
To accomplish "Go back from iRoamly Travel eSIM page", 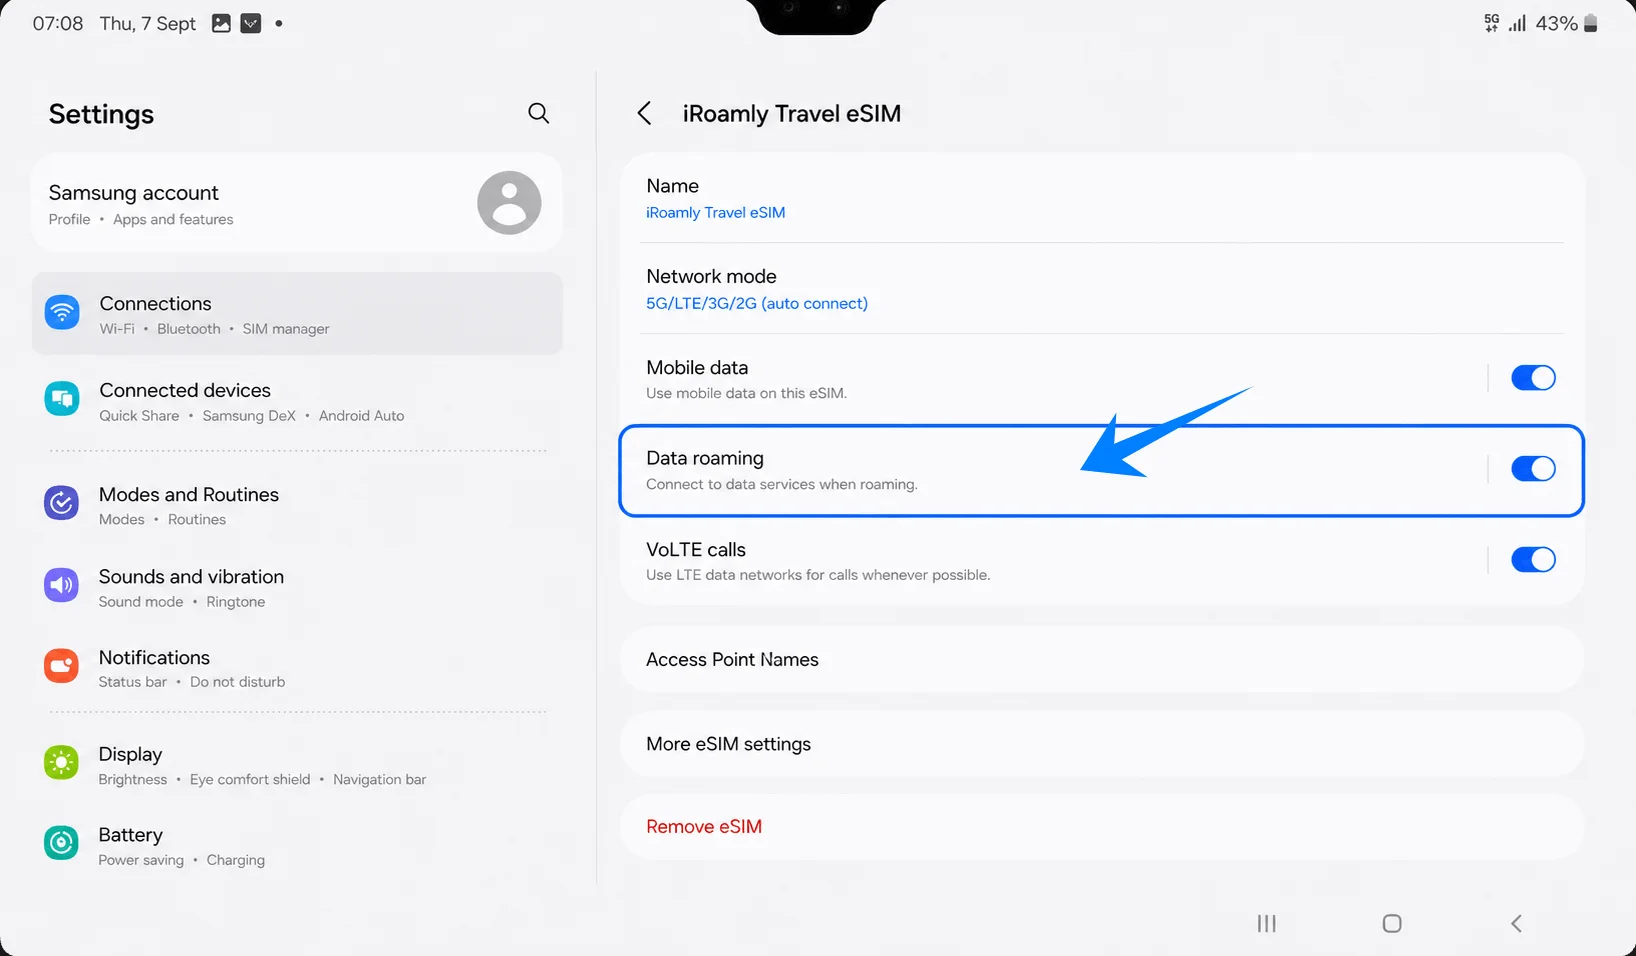I will pos(645,113).
